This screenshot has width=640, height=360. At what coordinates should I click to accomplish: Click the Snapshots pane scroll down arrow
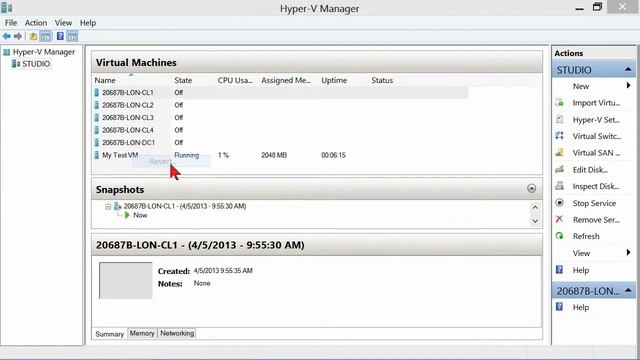point(535,221)
